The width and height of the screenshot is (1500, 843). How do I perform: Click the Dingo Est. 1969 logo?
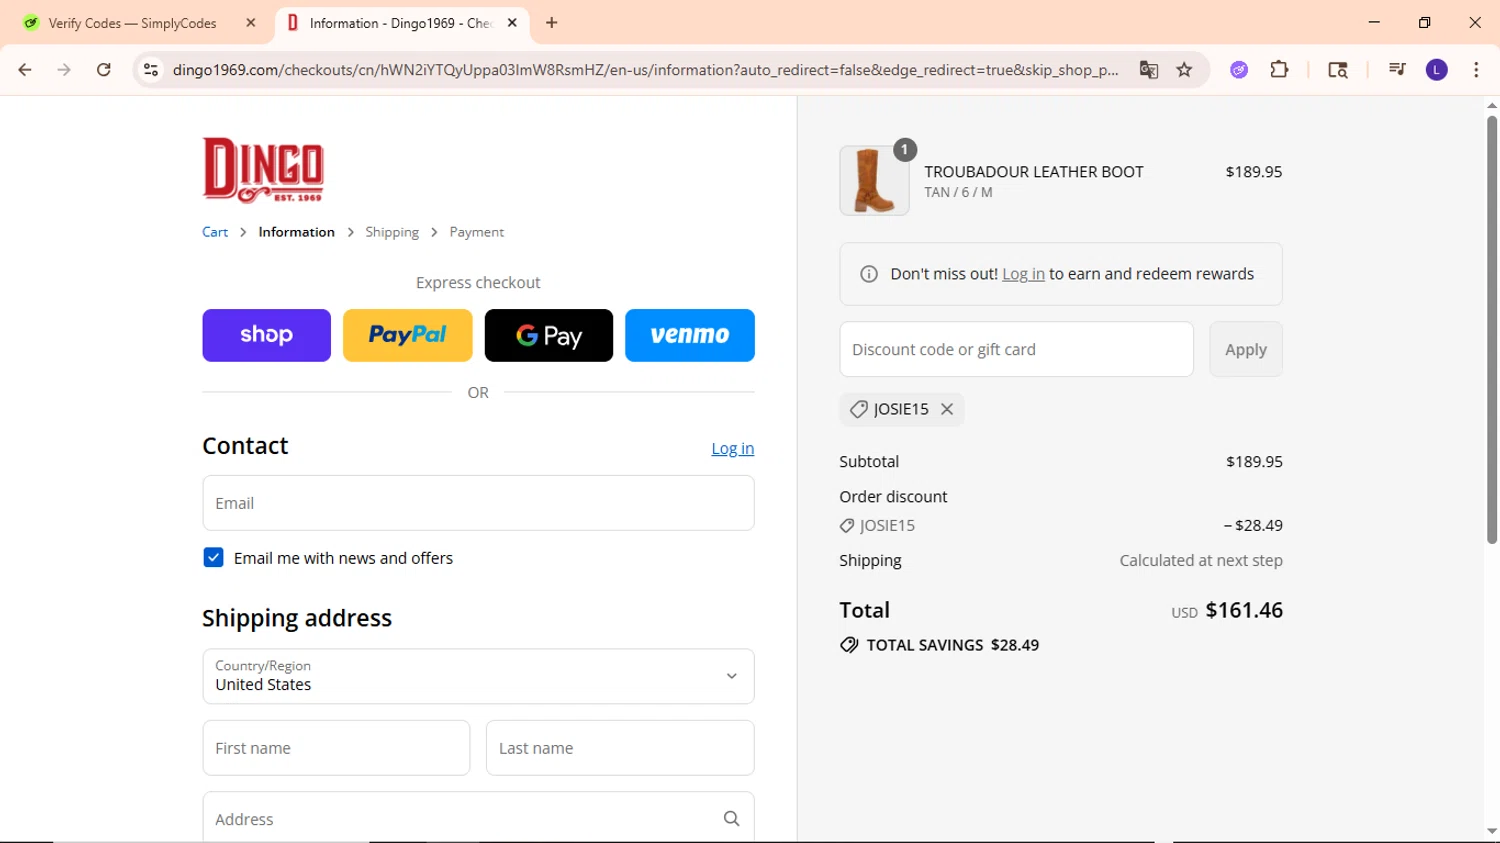pos(263,170)
